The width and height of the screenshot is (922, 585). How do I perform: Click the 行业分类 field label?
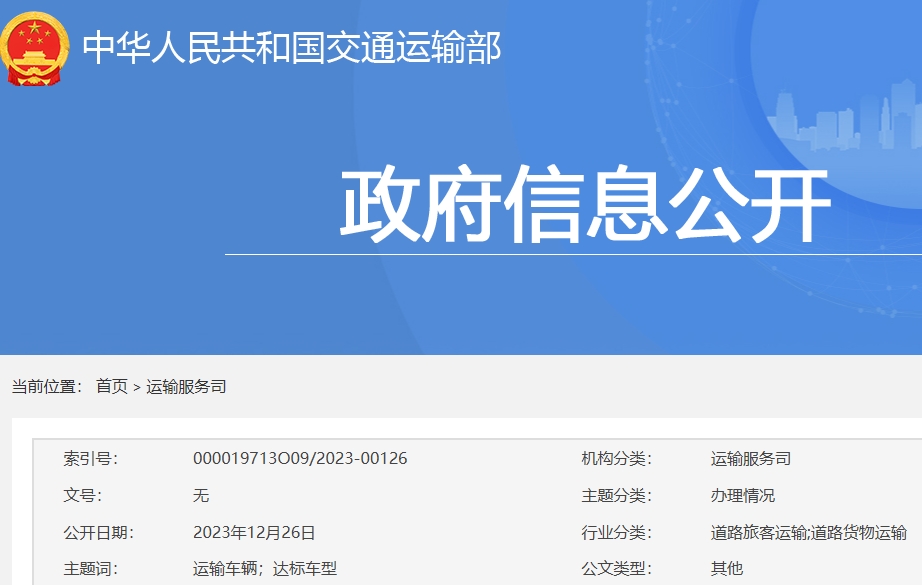click(617, 533)
